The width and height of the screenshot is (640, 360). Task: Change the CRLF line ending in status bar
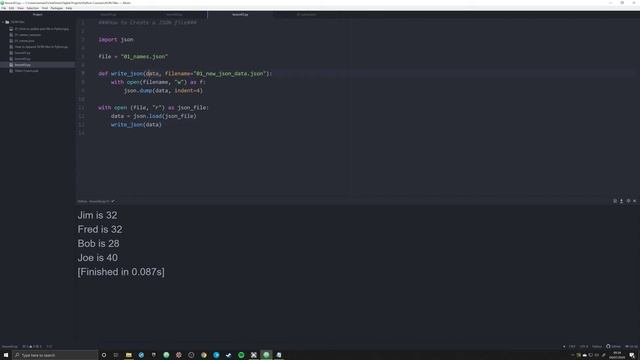click(572, 347)
